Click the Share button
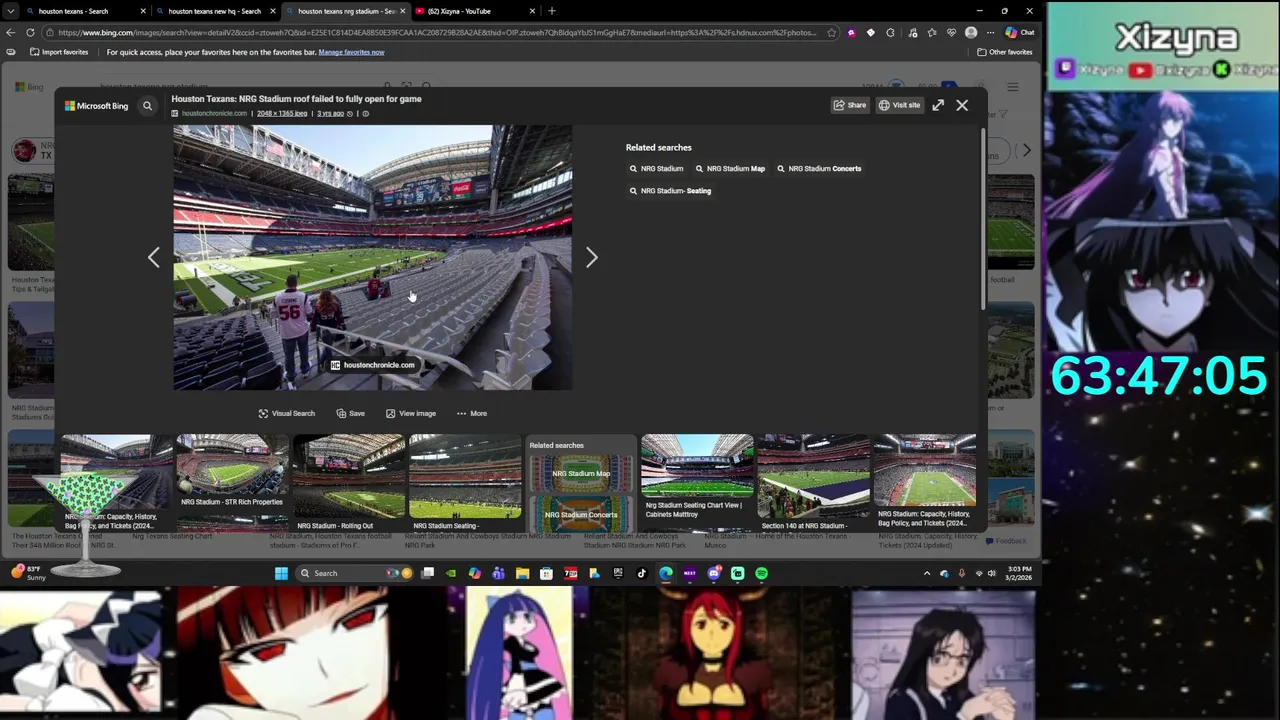 point(850,105)
